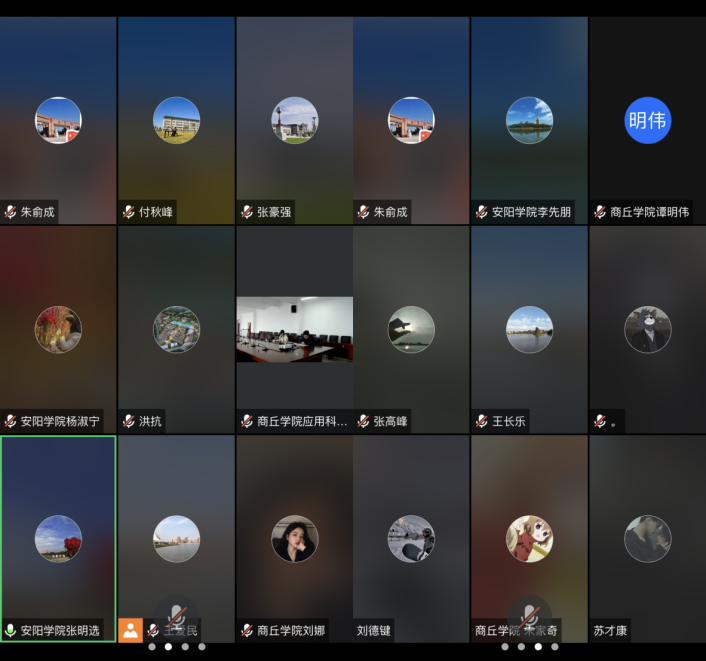Click the 苏才康 name label
Screen dimensions: 706x661
click(x=611, y=631)
